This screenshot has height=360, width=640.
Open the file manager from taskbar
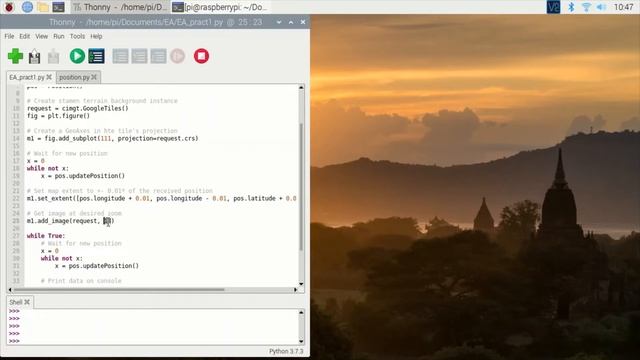point(43,7)
